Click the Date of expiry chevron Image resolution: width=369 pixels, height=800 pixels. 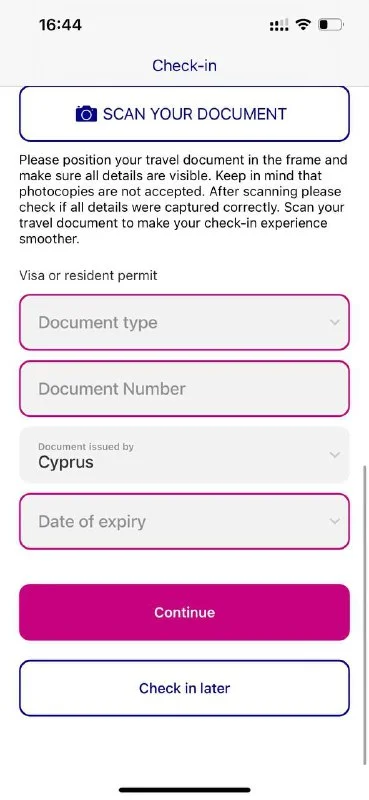click(x=334, y=521)
